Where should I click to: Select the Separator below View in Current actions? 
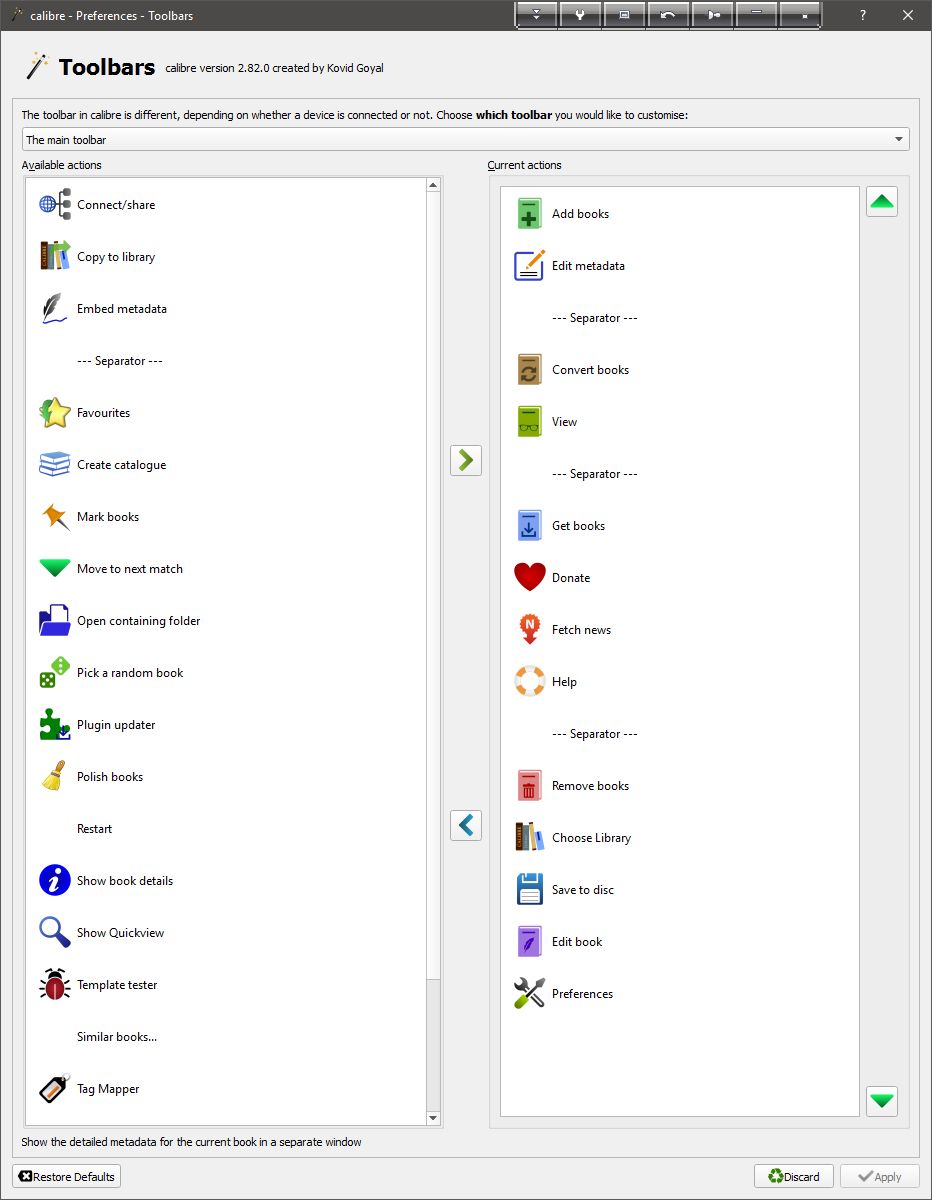(x=595, y=474)
